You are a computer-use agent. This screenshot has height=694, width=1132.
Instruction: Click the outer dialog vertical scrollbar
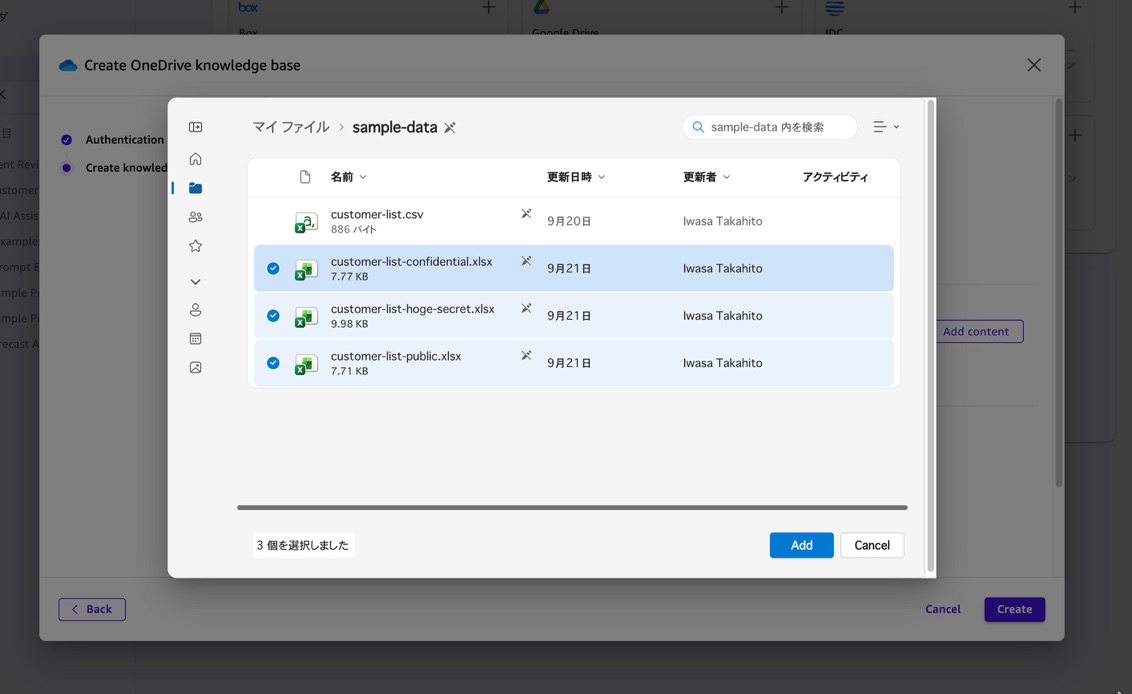[x=1059, y=292]
